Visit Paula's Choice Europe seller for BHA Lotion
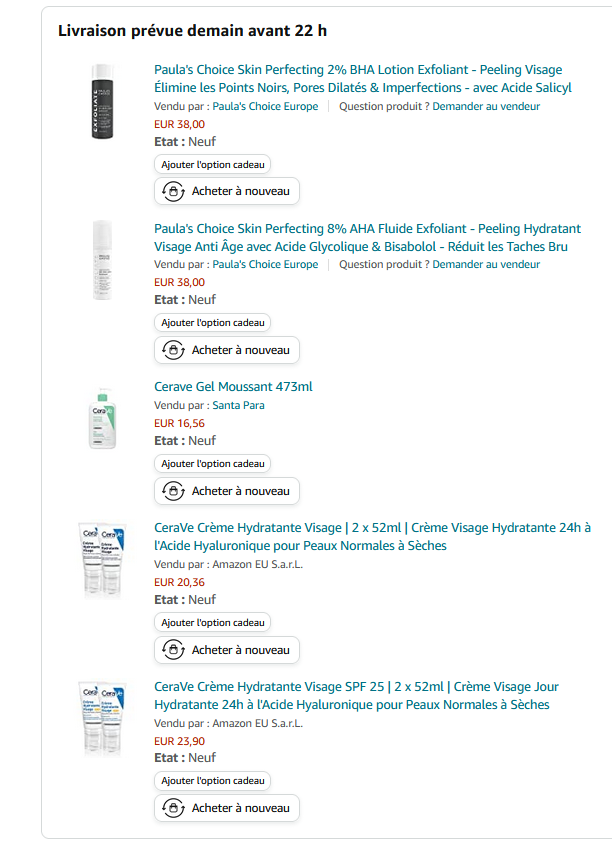612x845 pixels. point(265,107)
